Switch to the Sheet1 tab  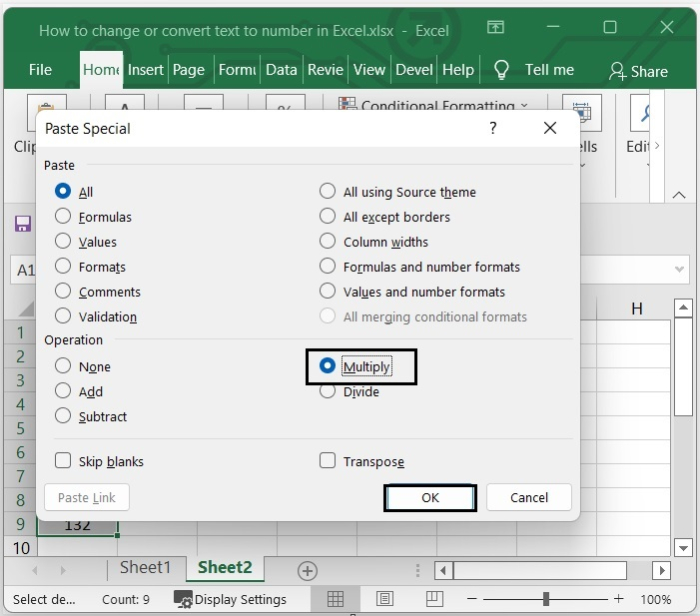[146, 567]
